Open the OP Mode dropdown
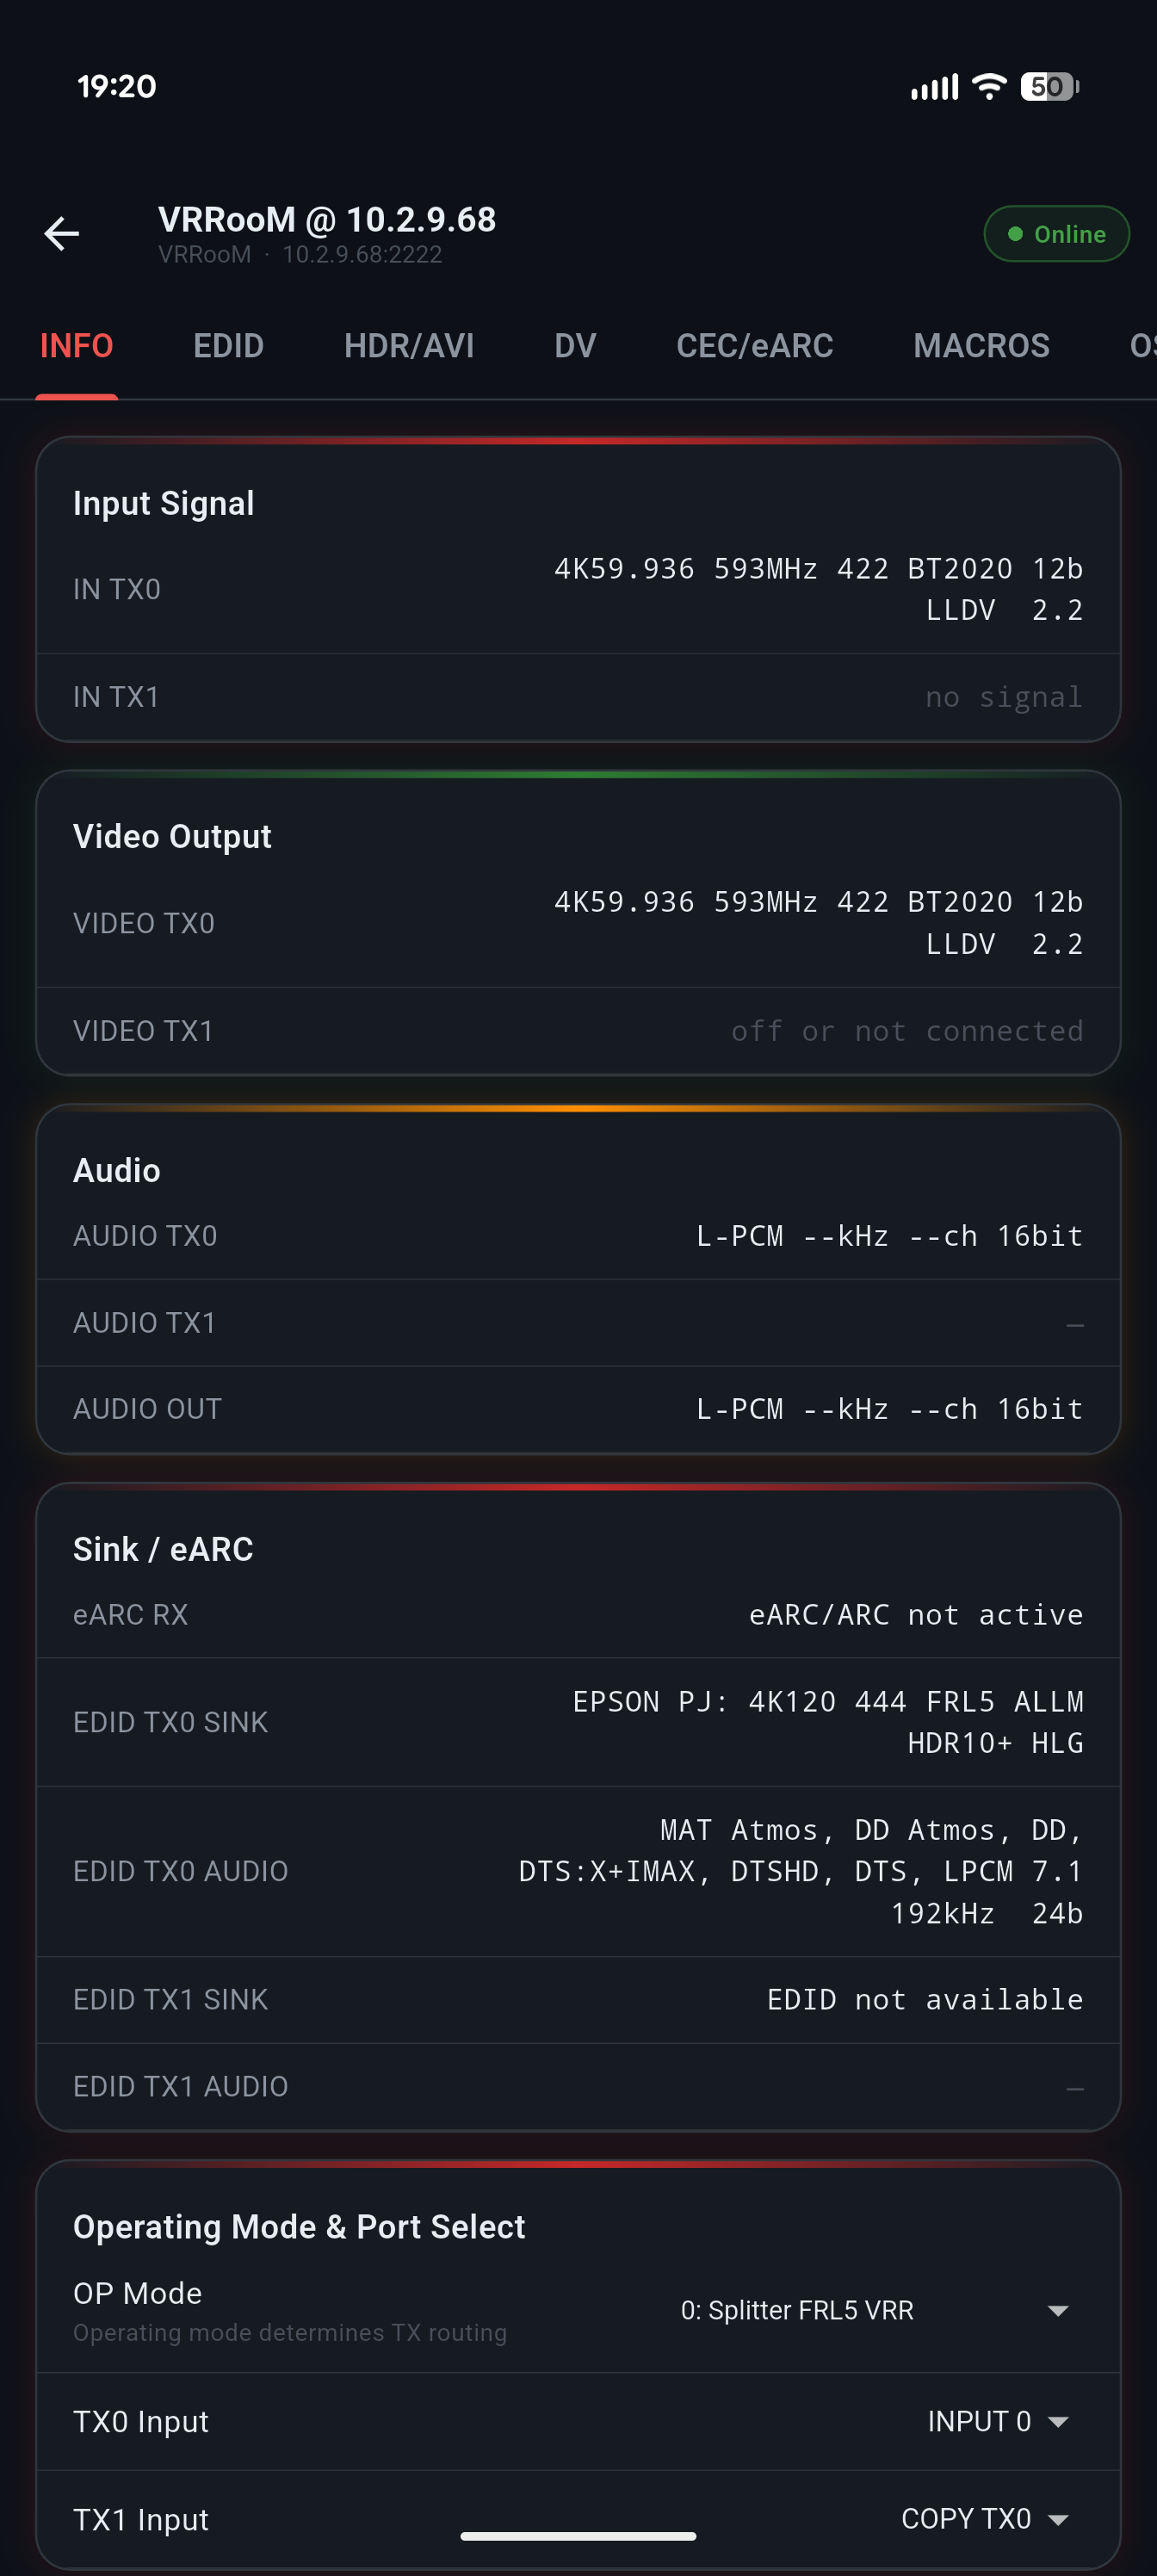This screenshot has height=2576, width=1157. tap(874, 2310)
